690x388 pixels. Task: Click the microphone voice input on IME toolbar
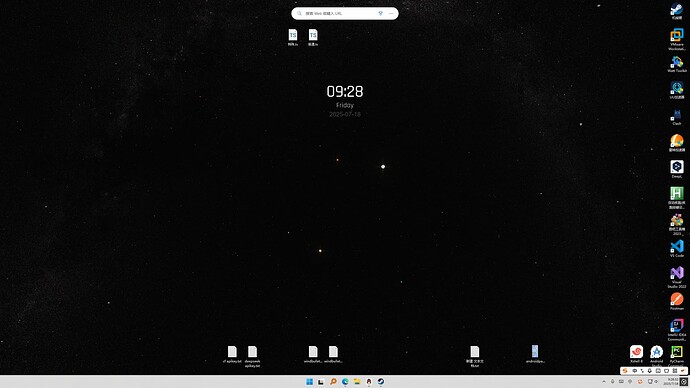(x=650, y=371)
